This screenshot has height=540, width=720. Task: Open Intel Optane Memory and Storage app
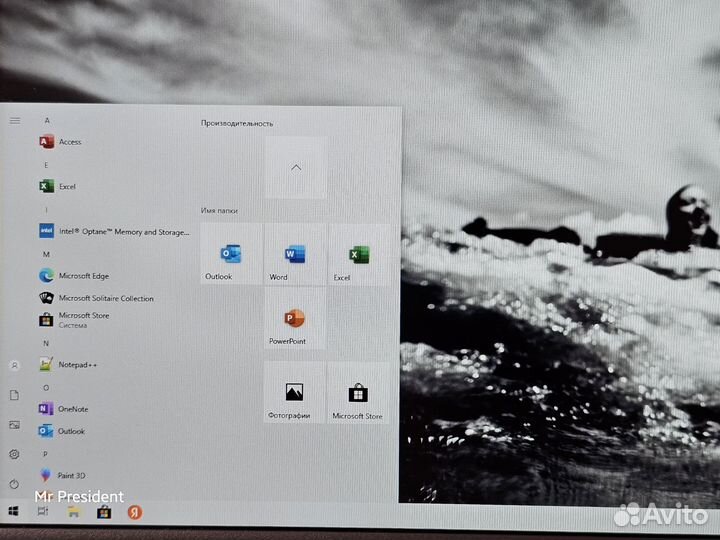(112, 231)
